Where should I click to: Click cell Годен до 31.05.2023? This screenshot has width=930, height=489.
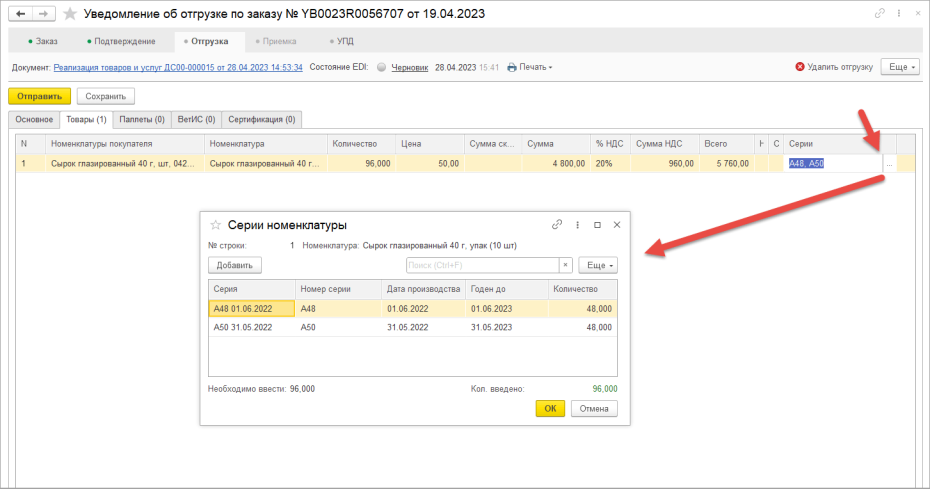(x=507, y=327)
